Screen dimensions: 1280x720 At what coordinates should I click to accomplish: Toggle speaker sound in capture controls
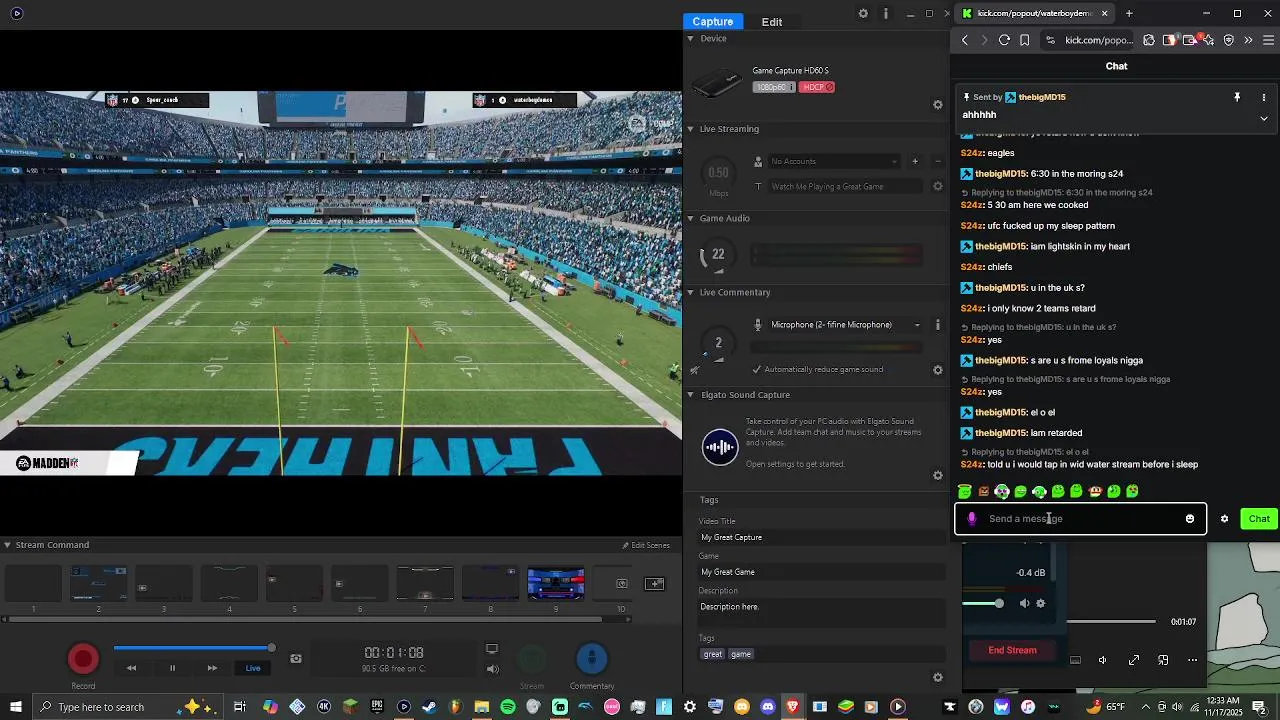click(492, 669)
